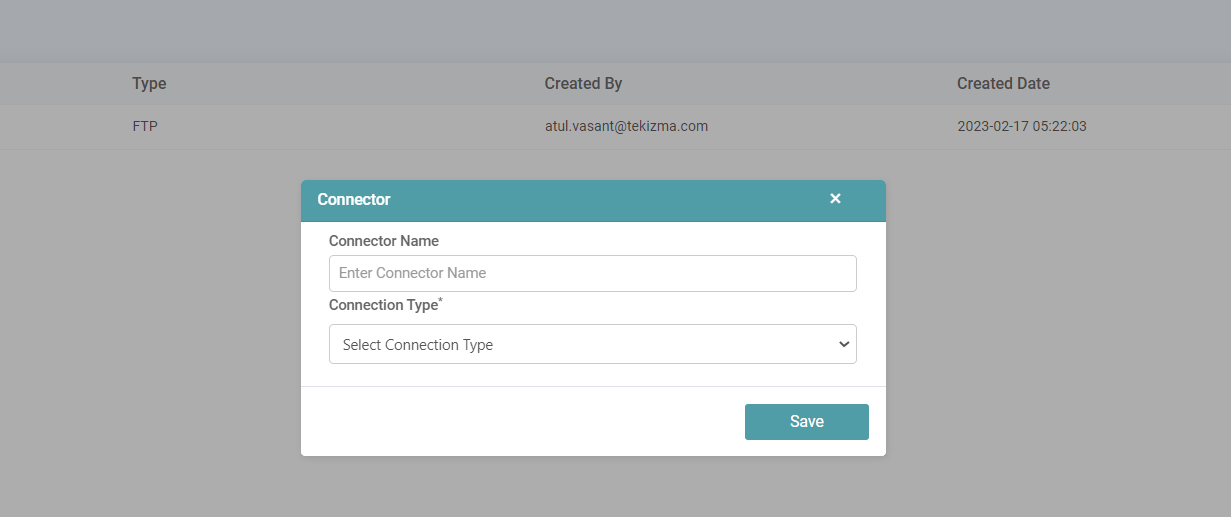Click the Connector title in dialog header
1231x517 pixels.
tap(354, 200)
